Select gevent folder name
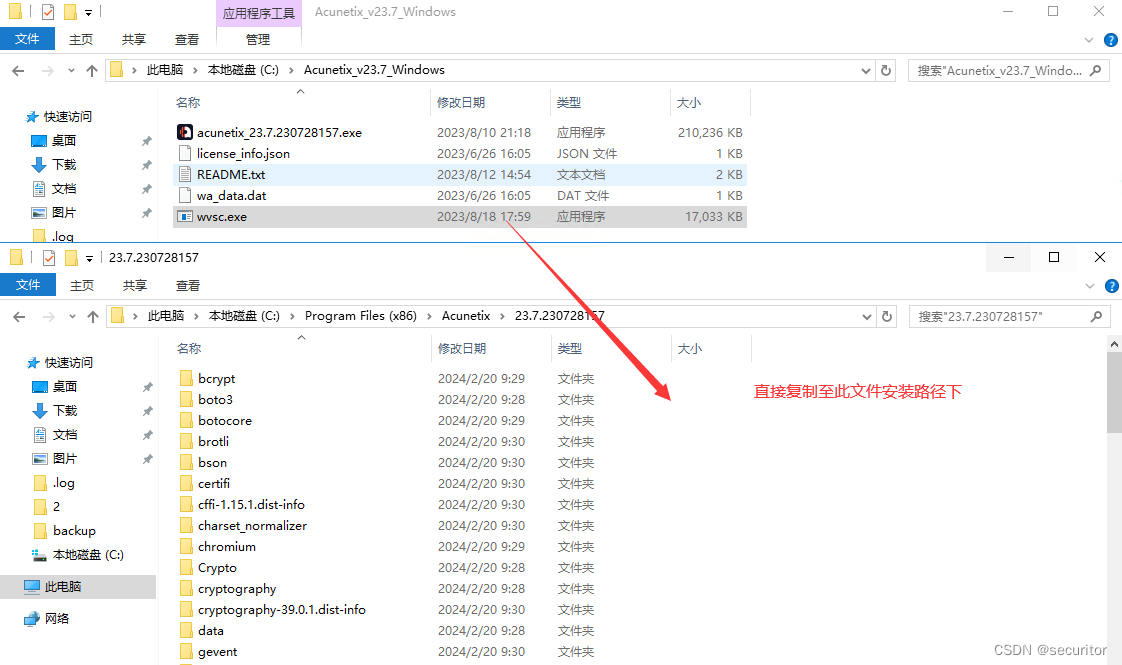 tap(218, 652)
